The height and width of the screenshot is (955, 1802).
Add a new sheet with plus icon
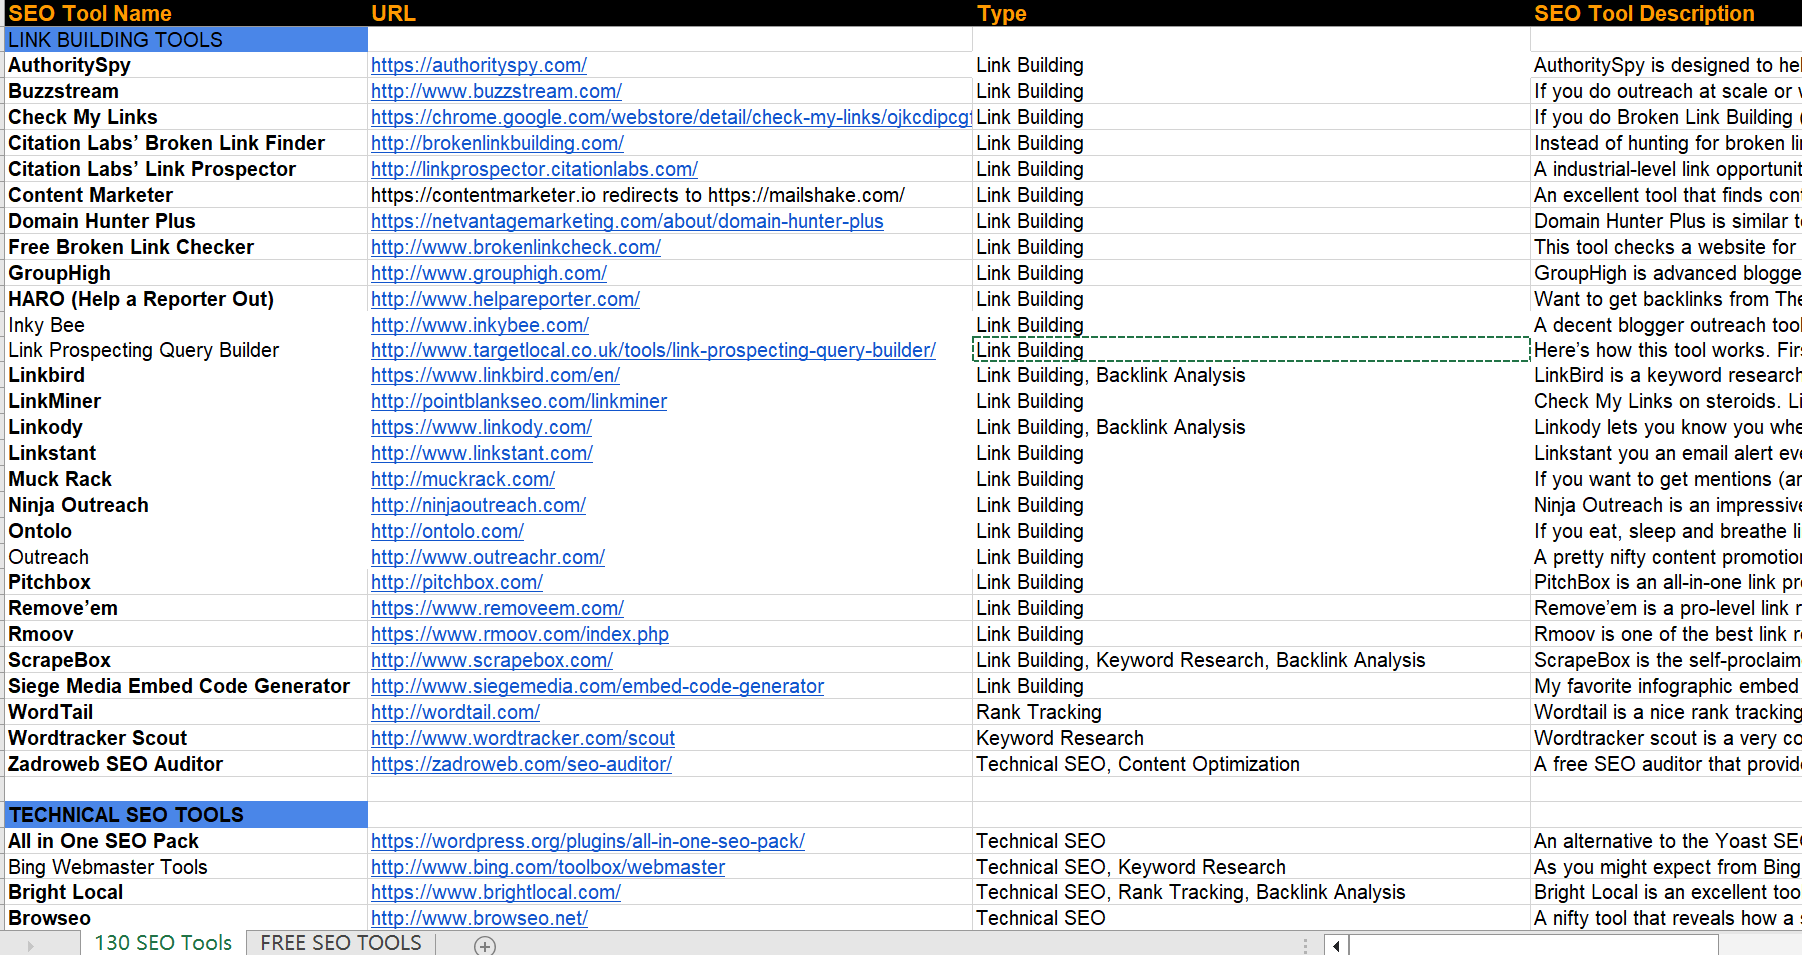pyautogui.click(x=485, y=945)
